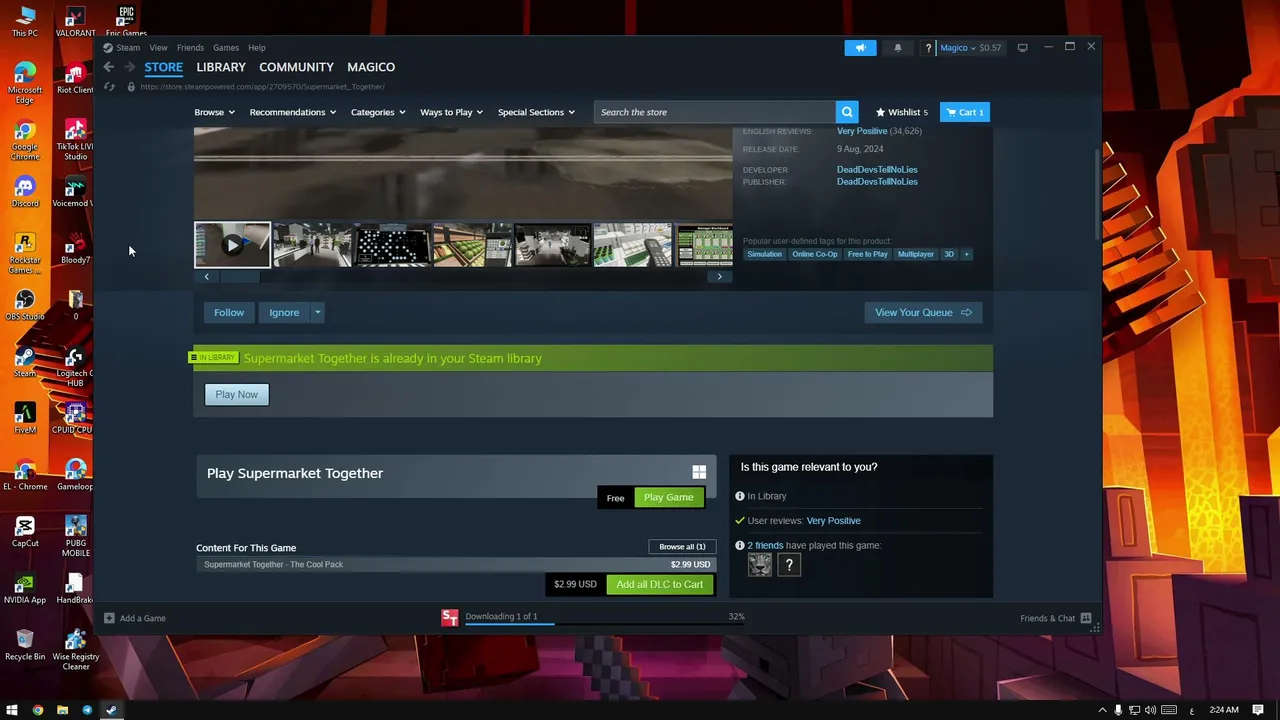Click the Play Now button
This screenshot has width=1280, height=720.
click(x=236, y=394)
